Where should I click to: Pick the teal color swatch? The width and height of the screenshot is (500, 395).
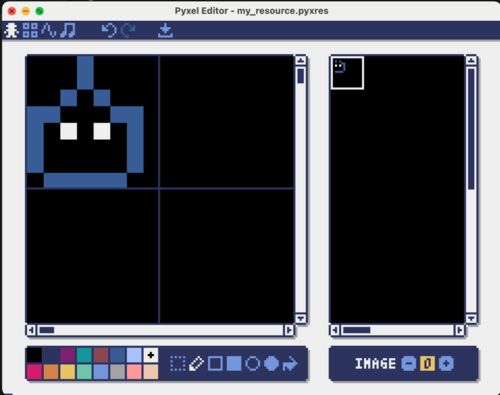pos(84,355)
